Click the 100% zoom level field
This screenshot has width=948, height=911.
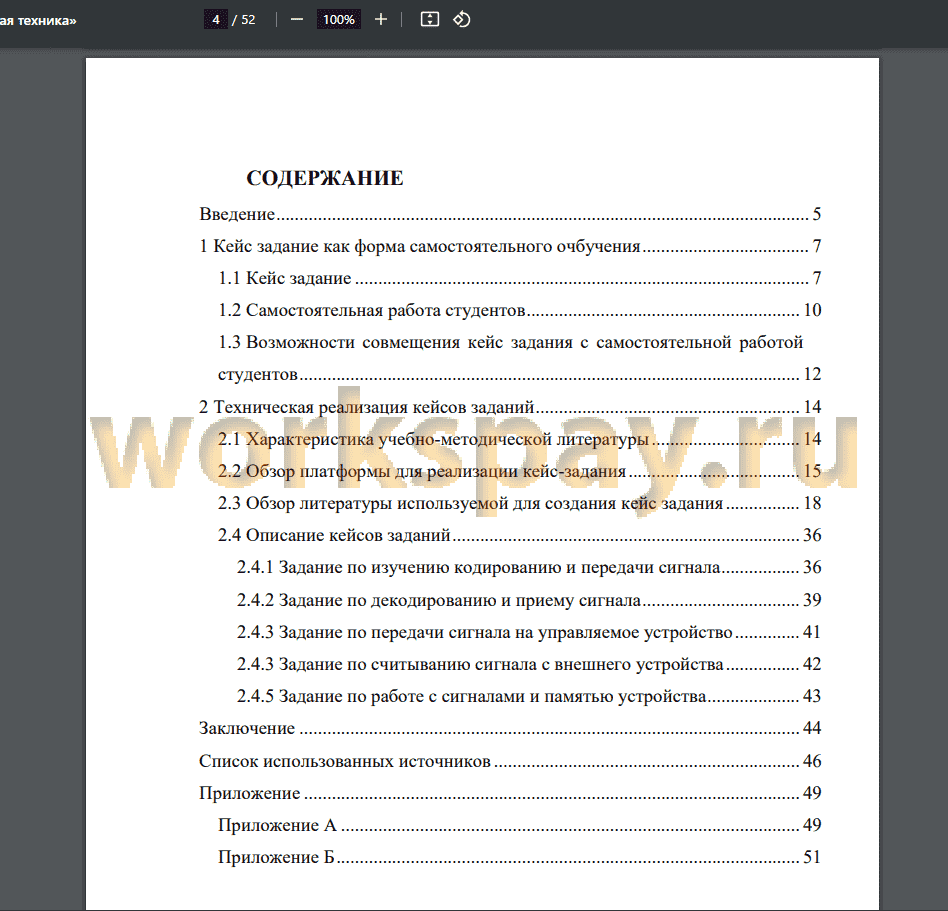pyautogui.click(x=339, y=20)
